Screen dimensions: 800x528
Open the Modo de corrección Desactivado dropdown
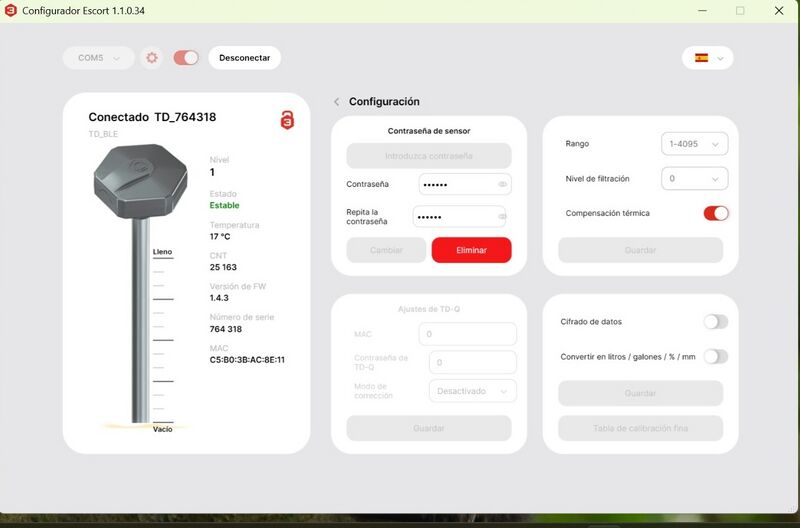click(x=472, y=391)
